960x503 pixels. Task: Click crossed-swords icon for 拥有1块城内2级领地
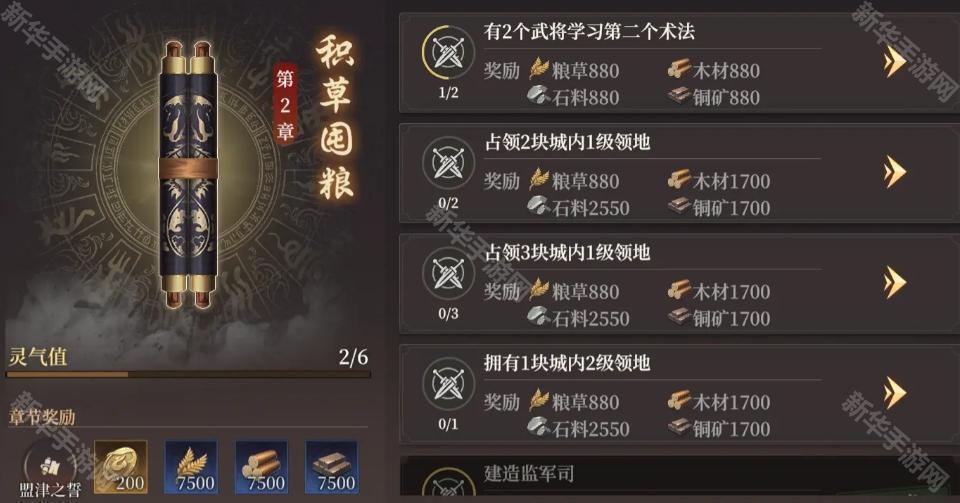coord(448,384)
